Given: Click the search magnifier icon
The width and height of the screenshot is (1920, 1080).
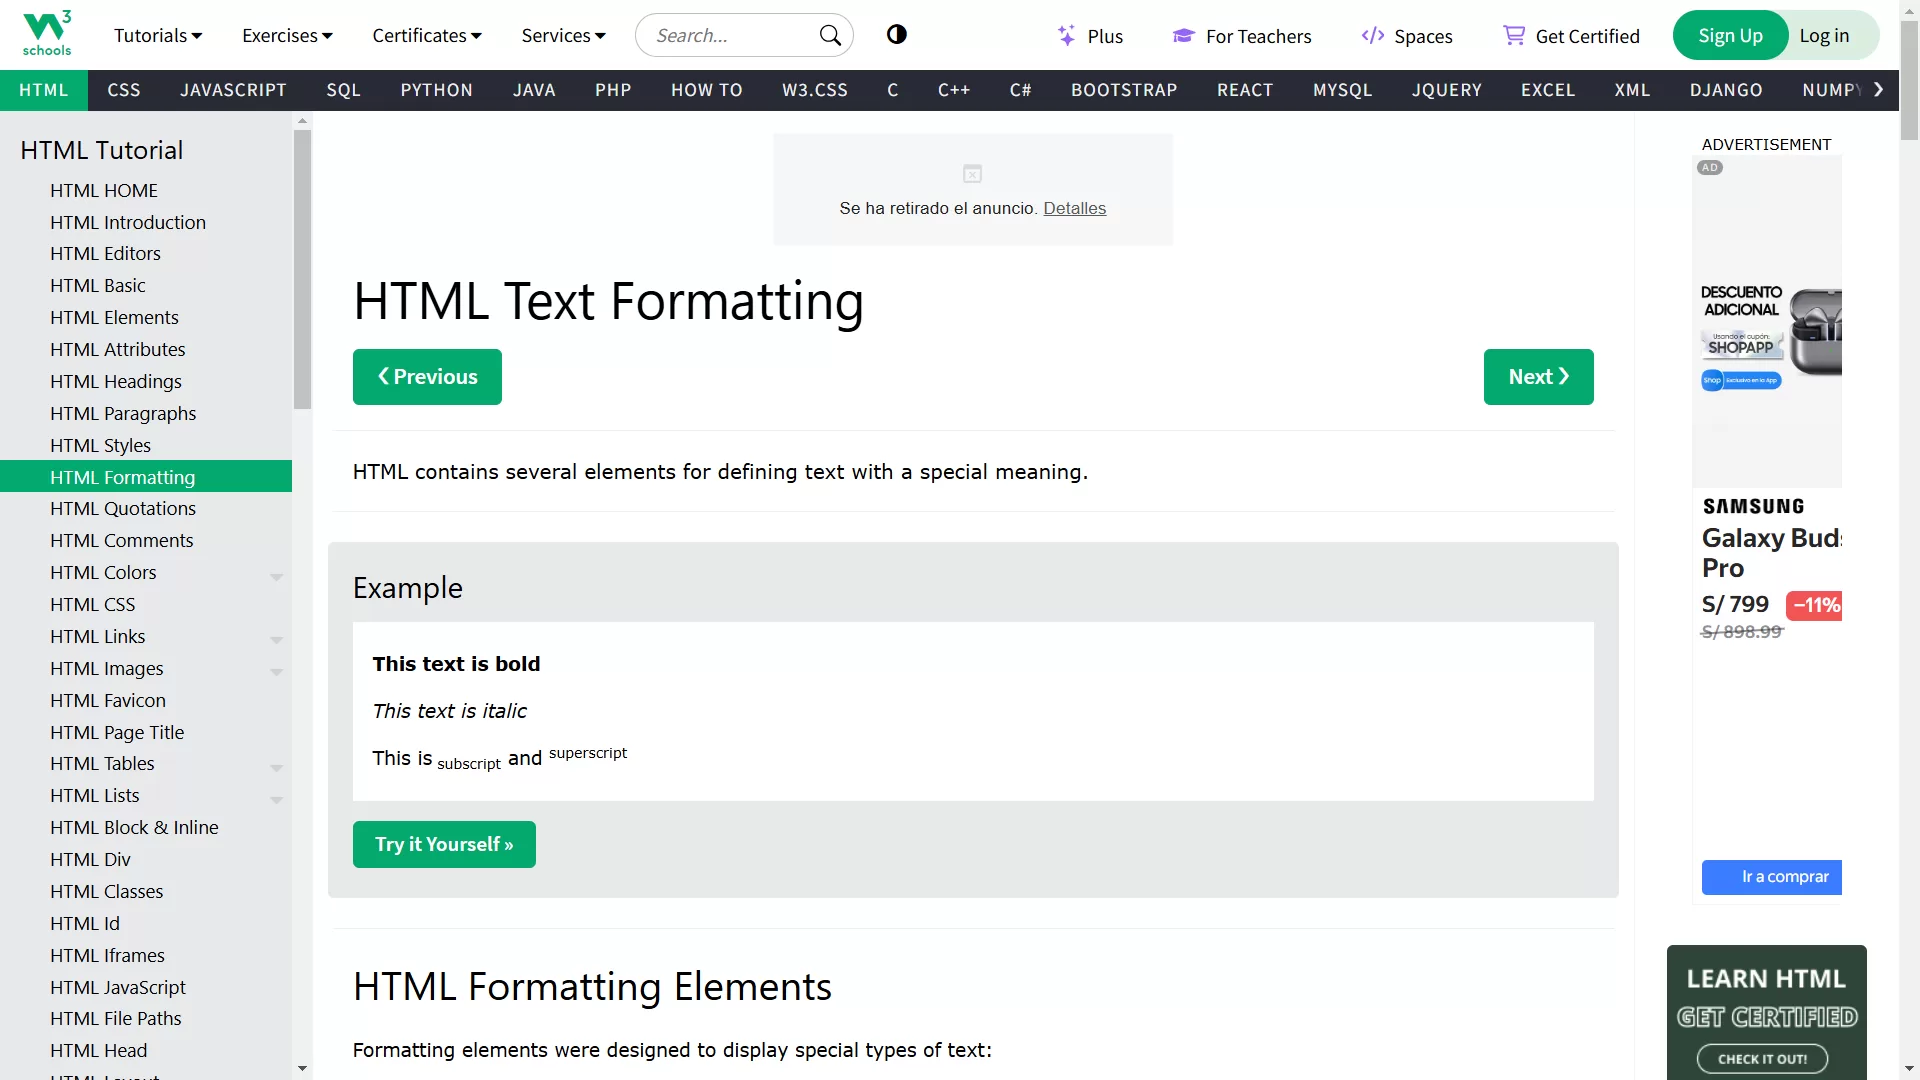Looking at the screenshot, I should pyautogui.click(x=832, y=36).
